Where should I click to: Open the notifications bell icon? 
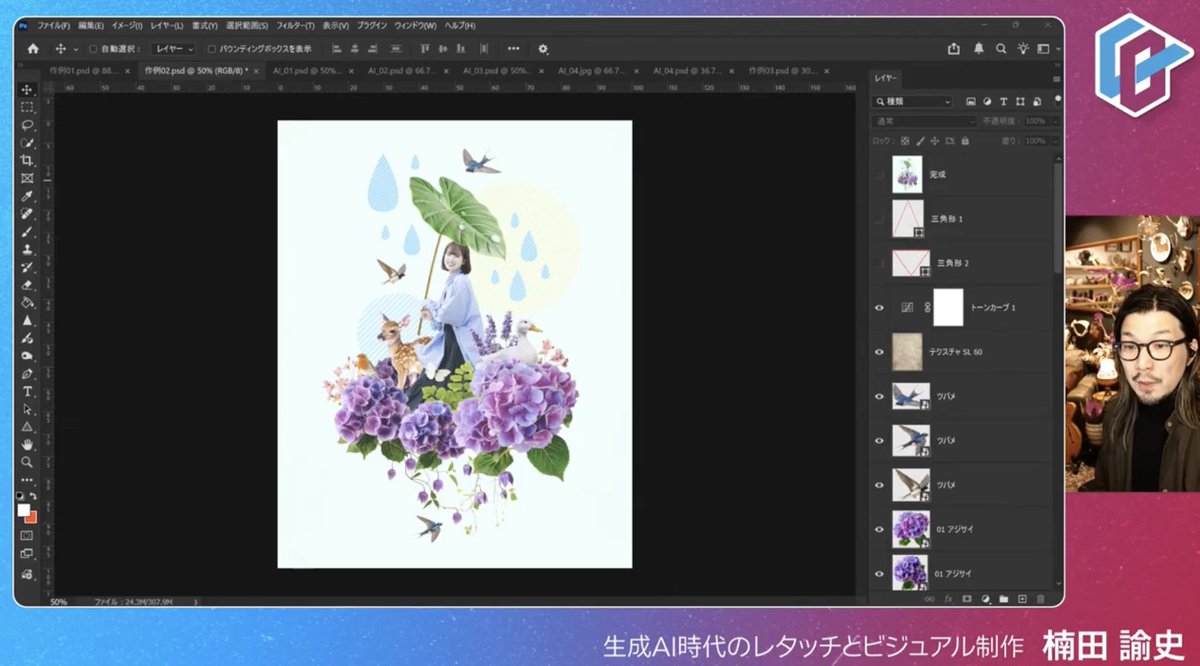(978, 48)
